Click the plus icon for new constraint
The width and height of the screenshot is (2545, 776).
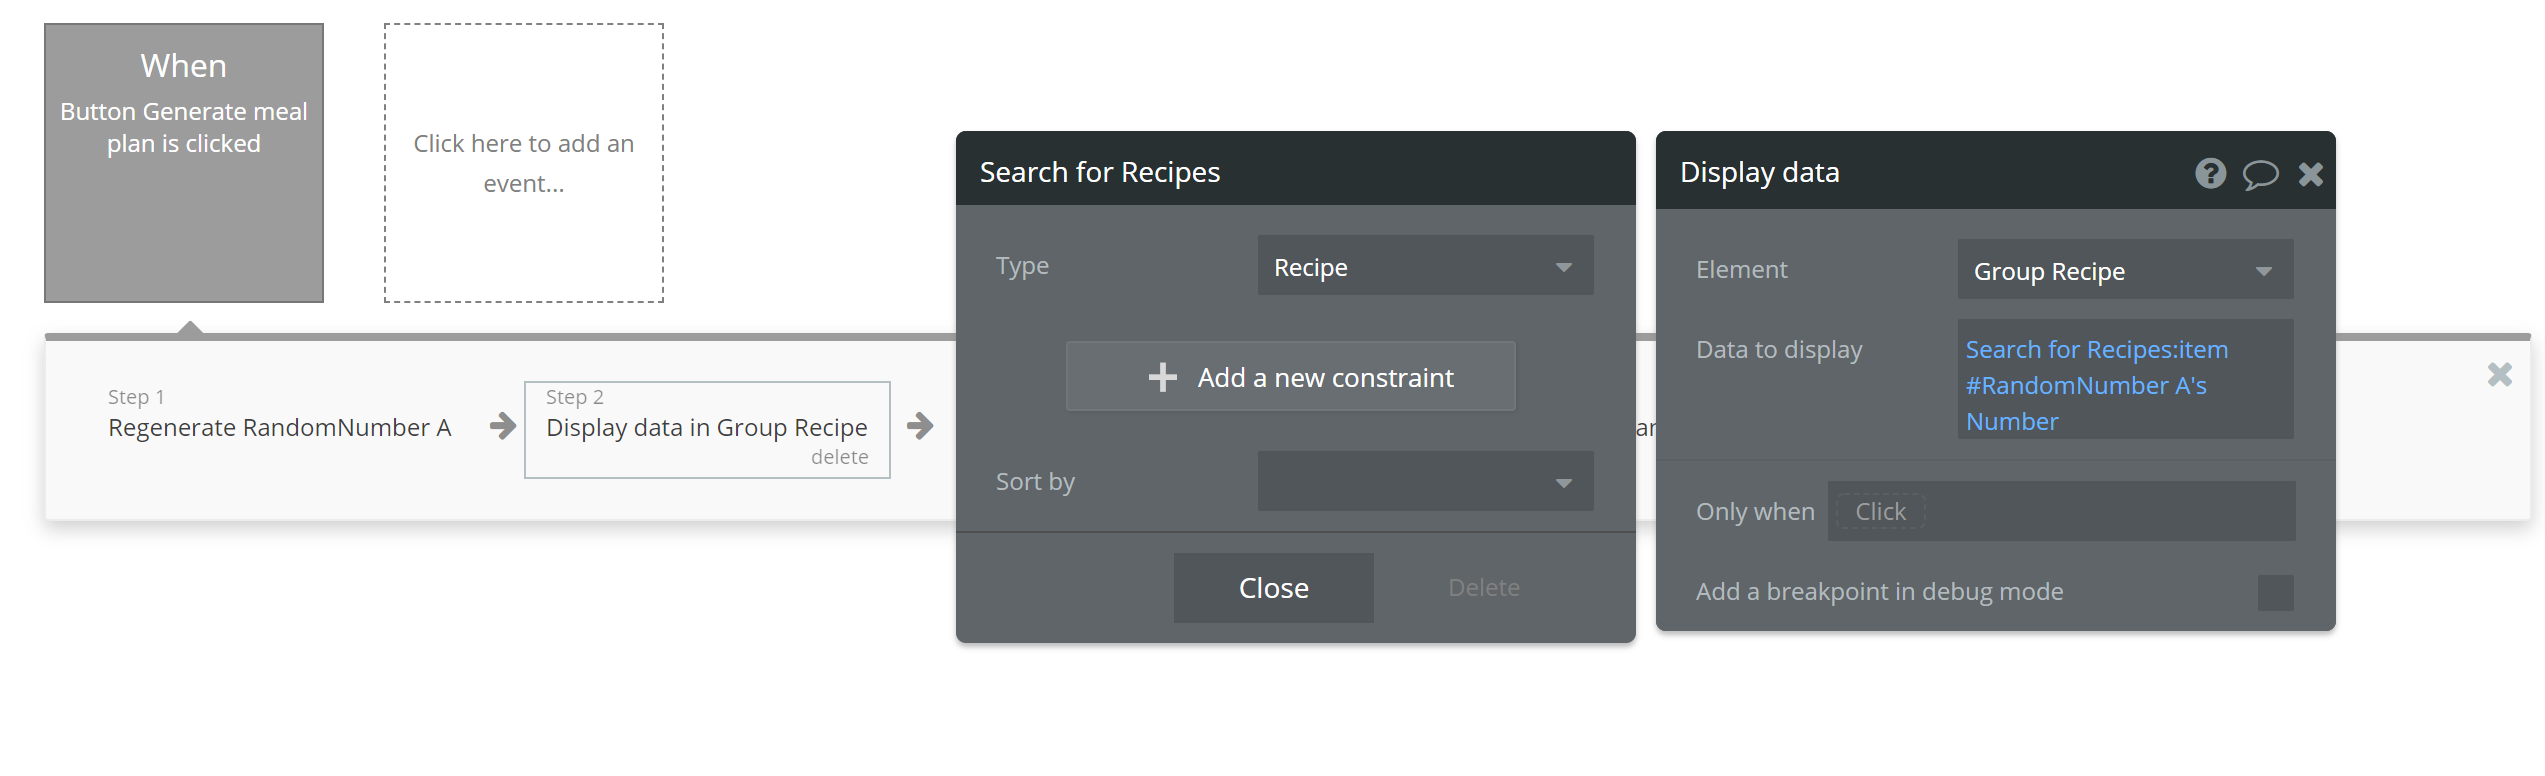(x=1162, y=377)
